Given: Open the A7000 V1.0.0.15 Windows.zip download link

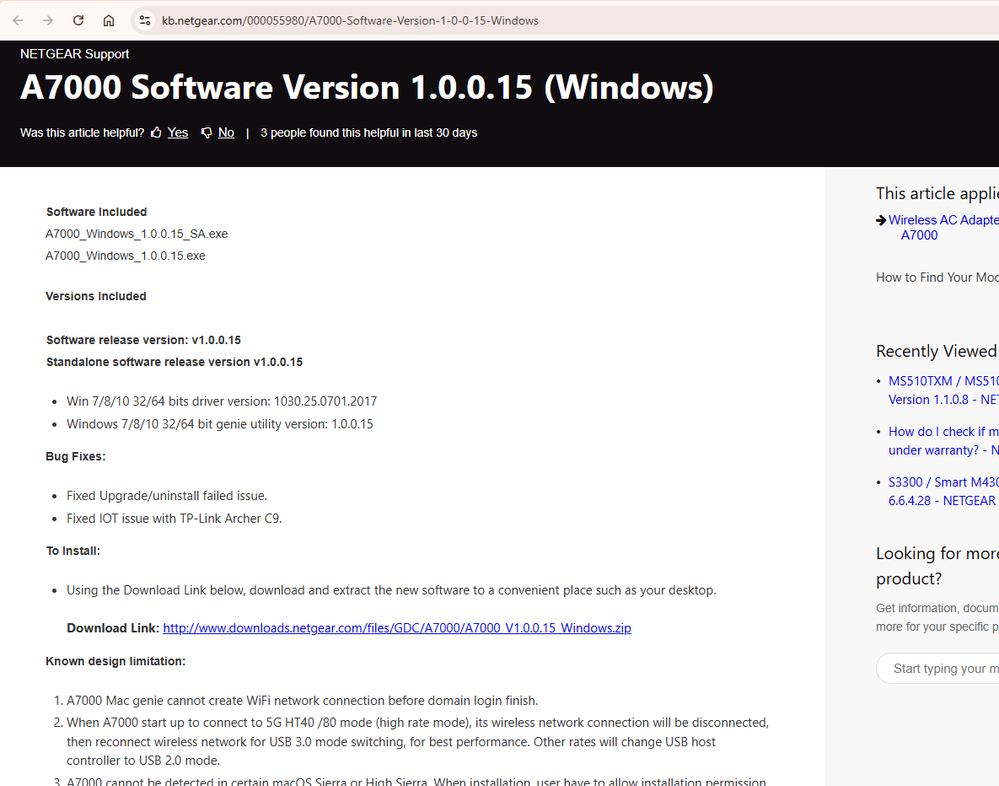Looking at the screenshot, I should click(396, 628).
